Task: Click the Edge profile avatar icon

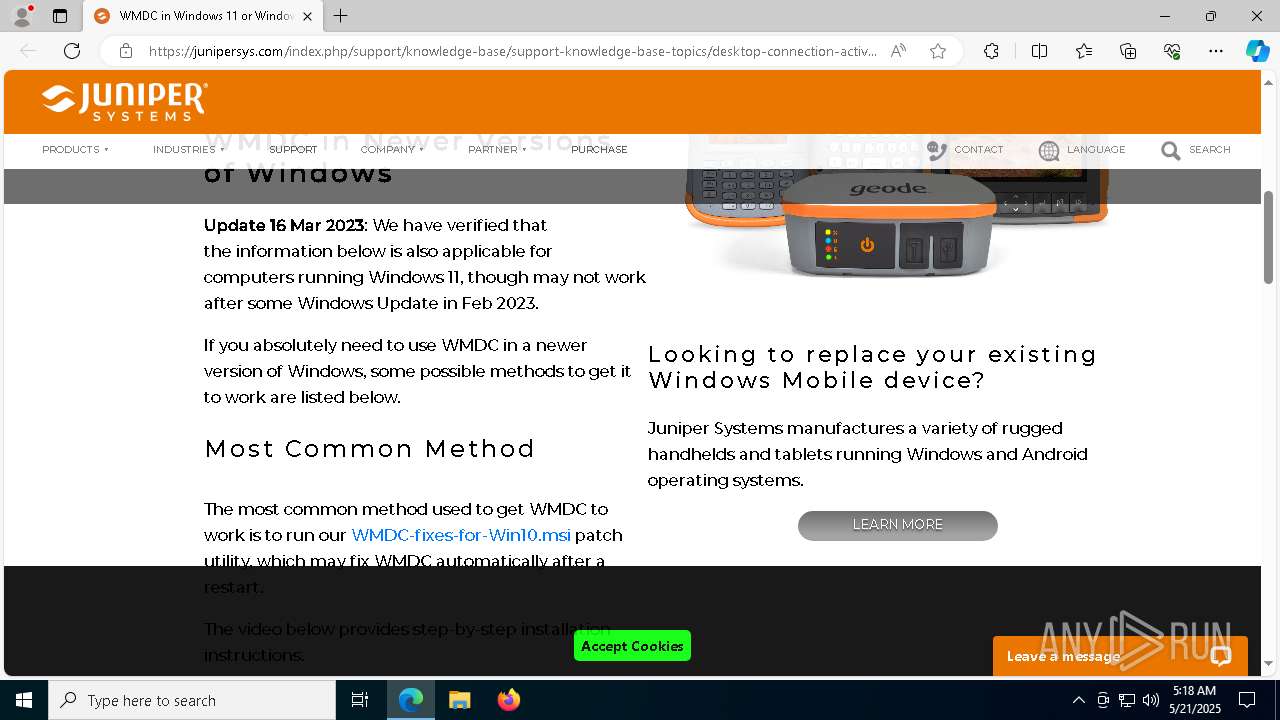Action: [22, 16]
